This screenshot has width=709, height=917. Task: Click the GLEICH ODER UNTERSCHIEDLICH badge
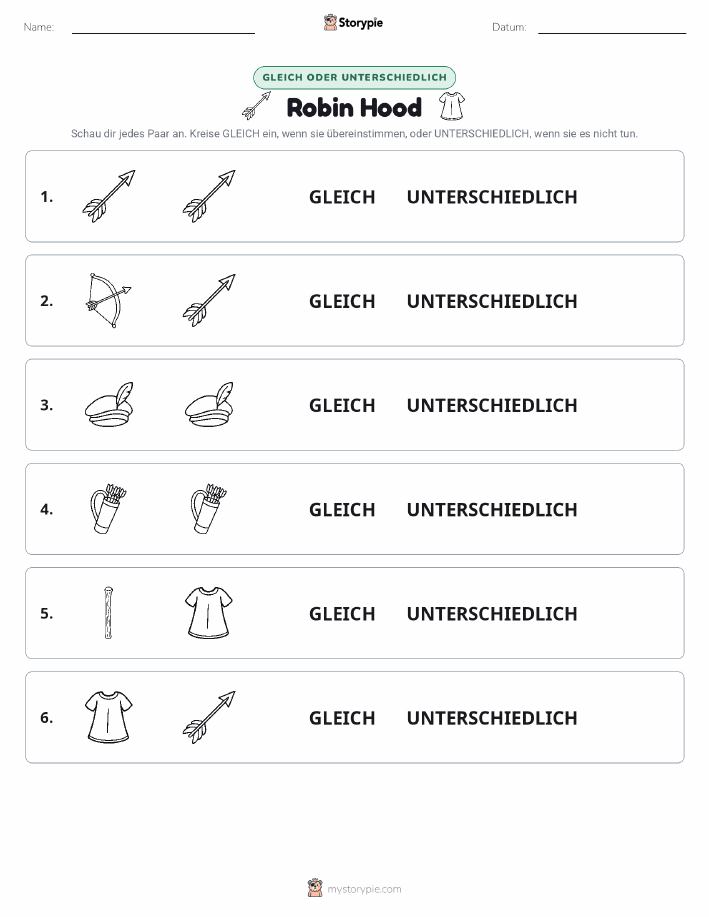(x=354, y=77)
